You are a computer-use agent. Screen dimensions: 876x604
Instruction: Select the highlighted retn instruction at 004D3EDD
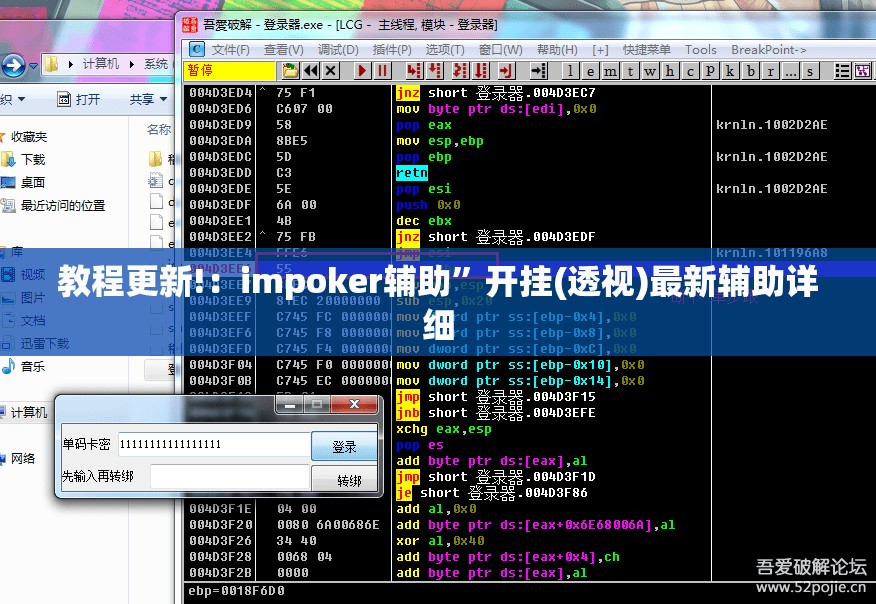point(412,173)
